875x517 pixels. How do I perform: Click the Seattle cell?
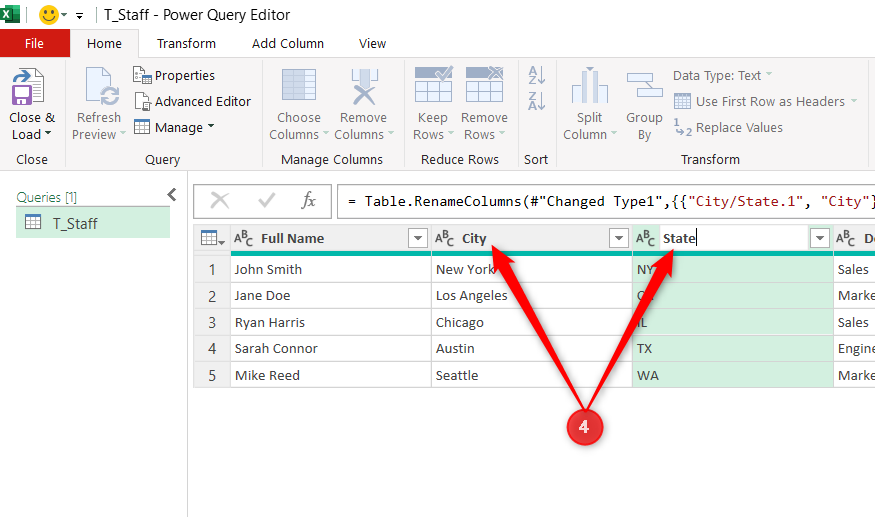532,376
